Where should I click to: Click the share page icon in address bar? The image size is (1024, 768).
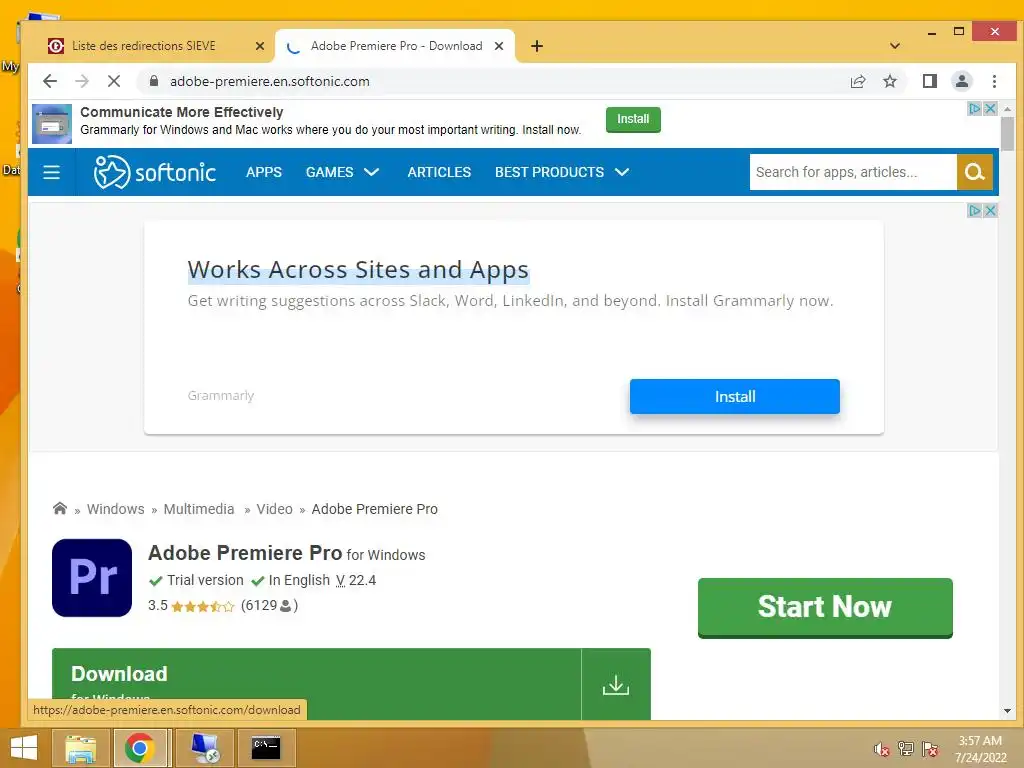click(858, 81)
